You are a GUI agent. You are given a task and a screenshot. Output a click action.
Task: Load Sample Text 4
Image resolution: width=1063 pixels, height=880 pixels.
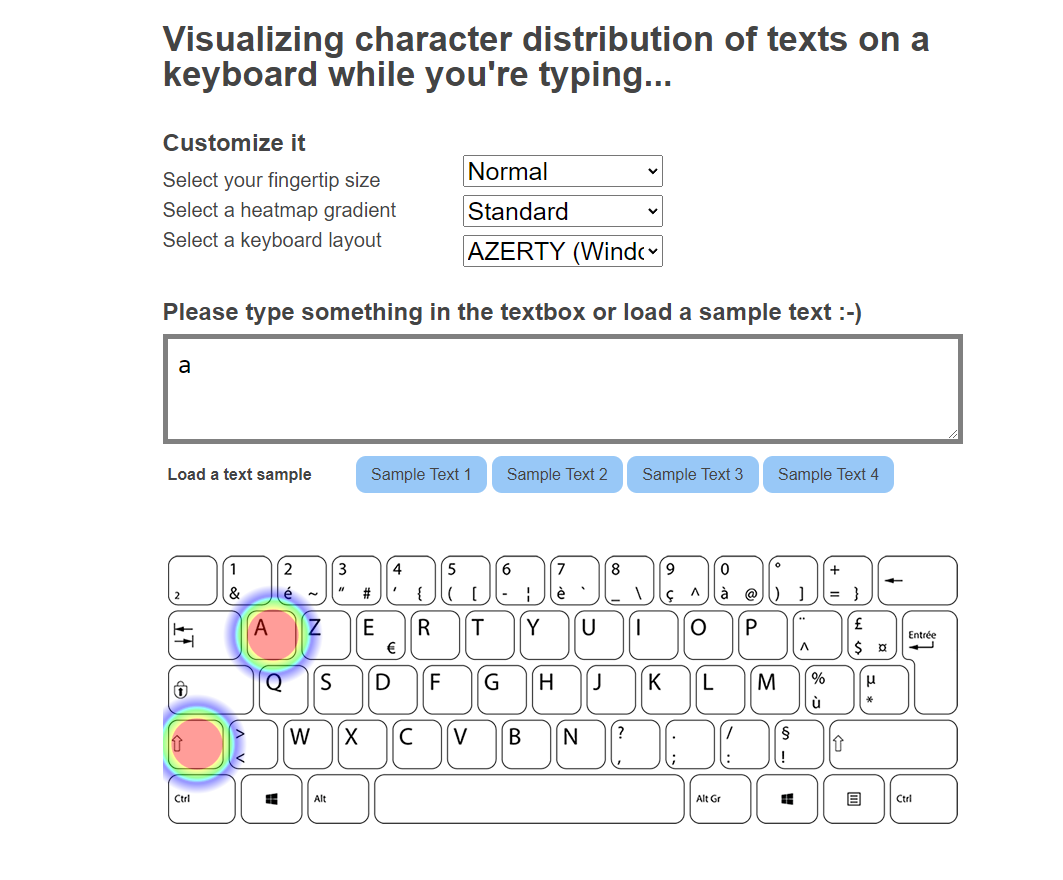point(828,475)
